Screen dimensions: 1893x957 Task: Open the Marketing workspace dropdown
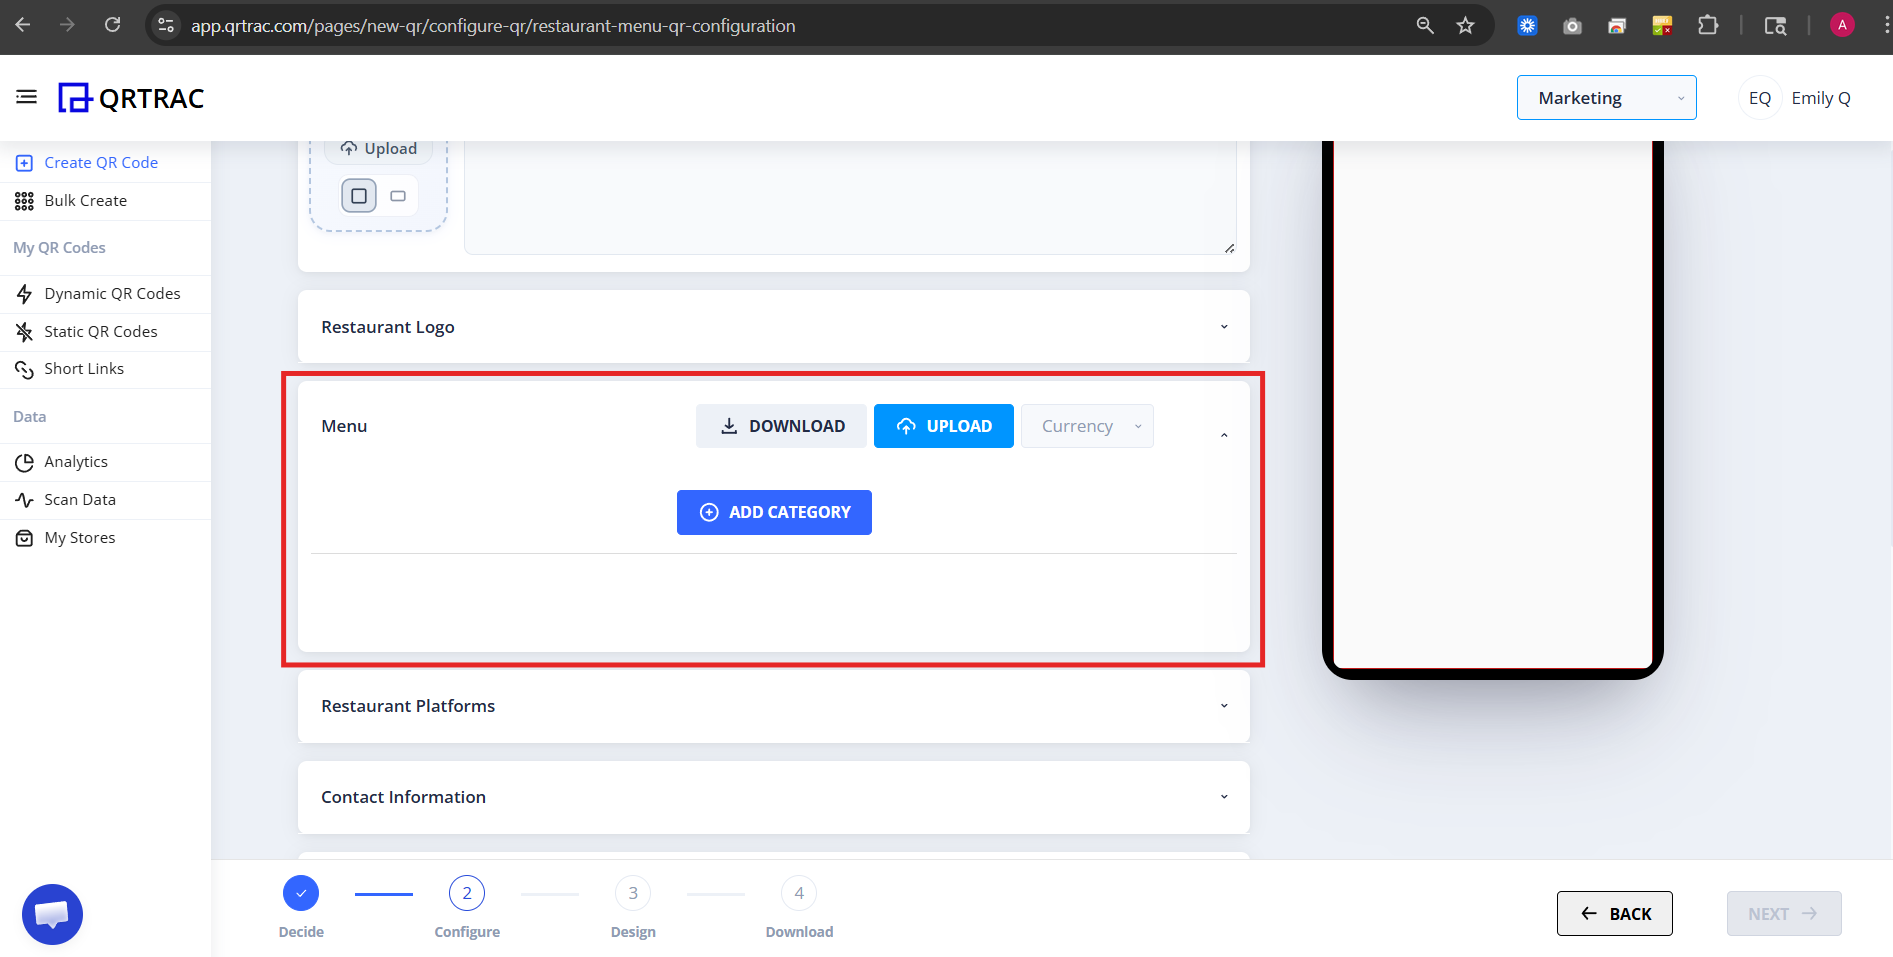coord(1606,97)
